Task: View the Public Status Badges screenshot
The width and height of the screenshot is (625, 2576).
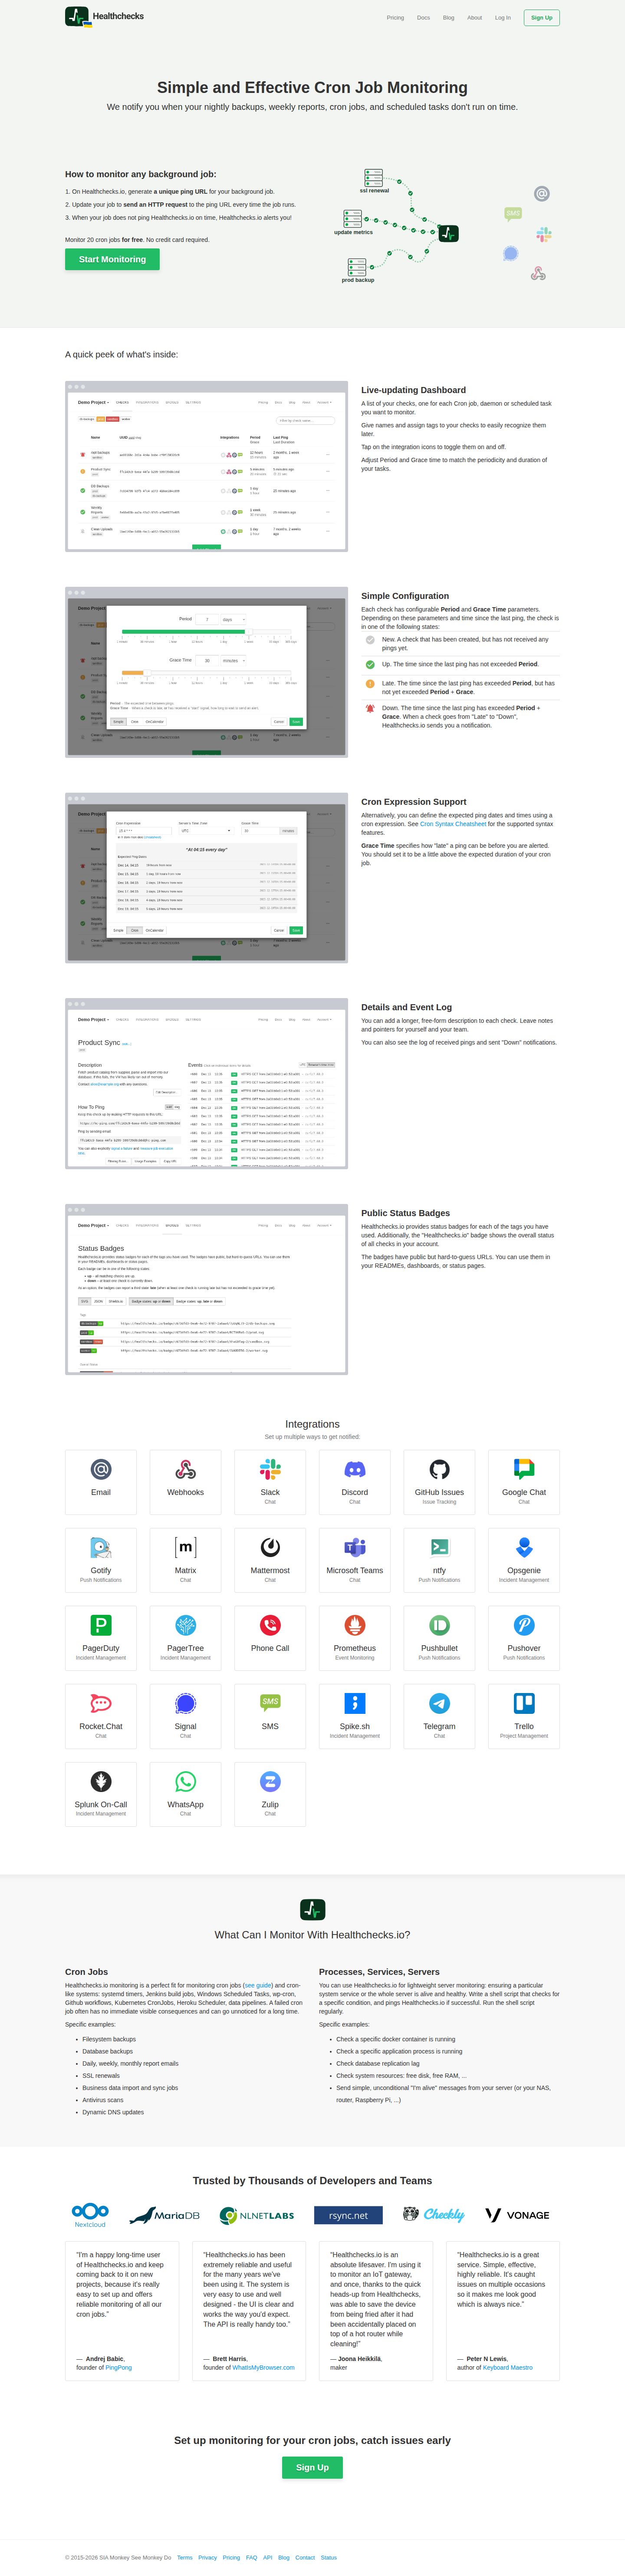Action: (x=206, y=1290)
